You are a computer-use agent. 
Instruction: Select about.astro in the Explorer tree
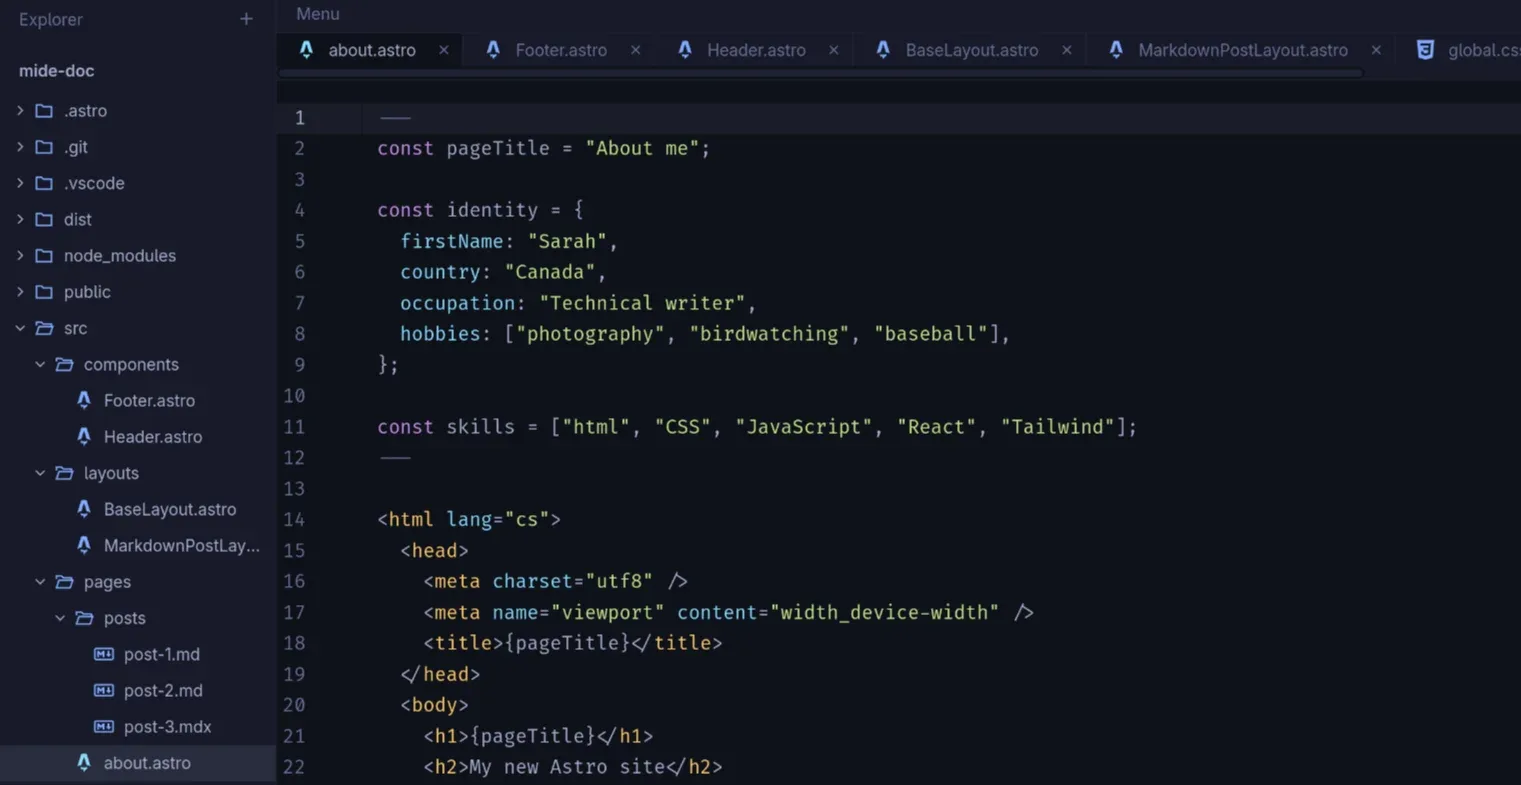[x=138, y=763]
